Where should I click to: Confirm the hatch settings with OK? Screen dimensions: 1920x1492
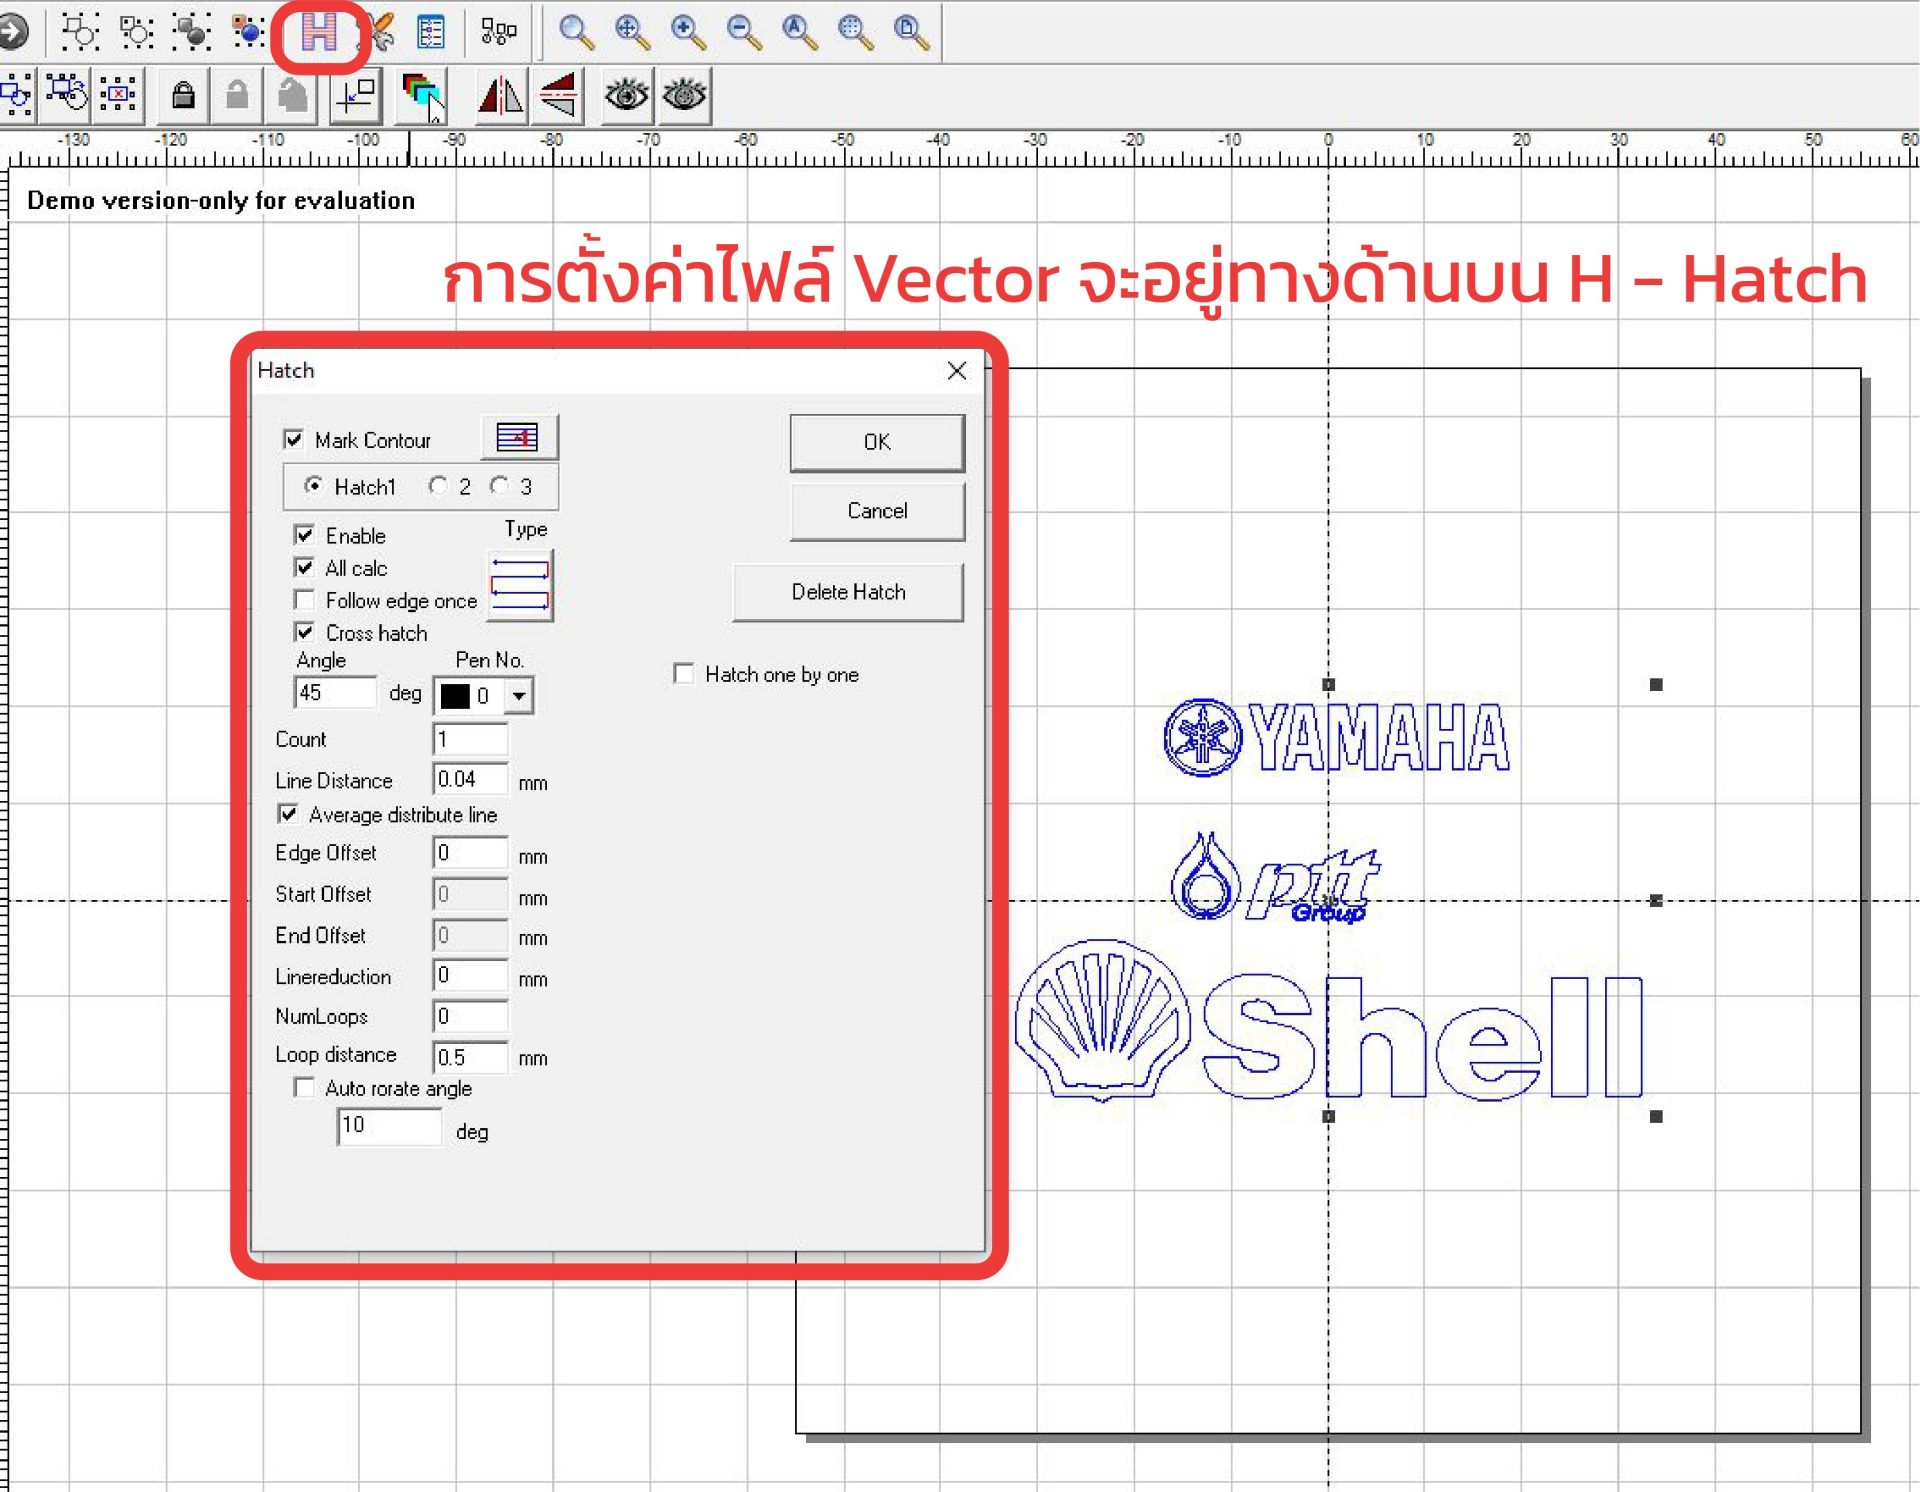877,442
